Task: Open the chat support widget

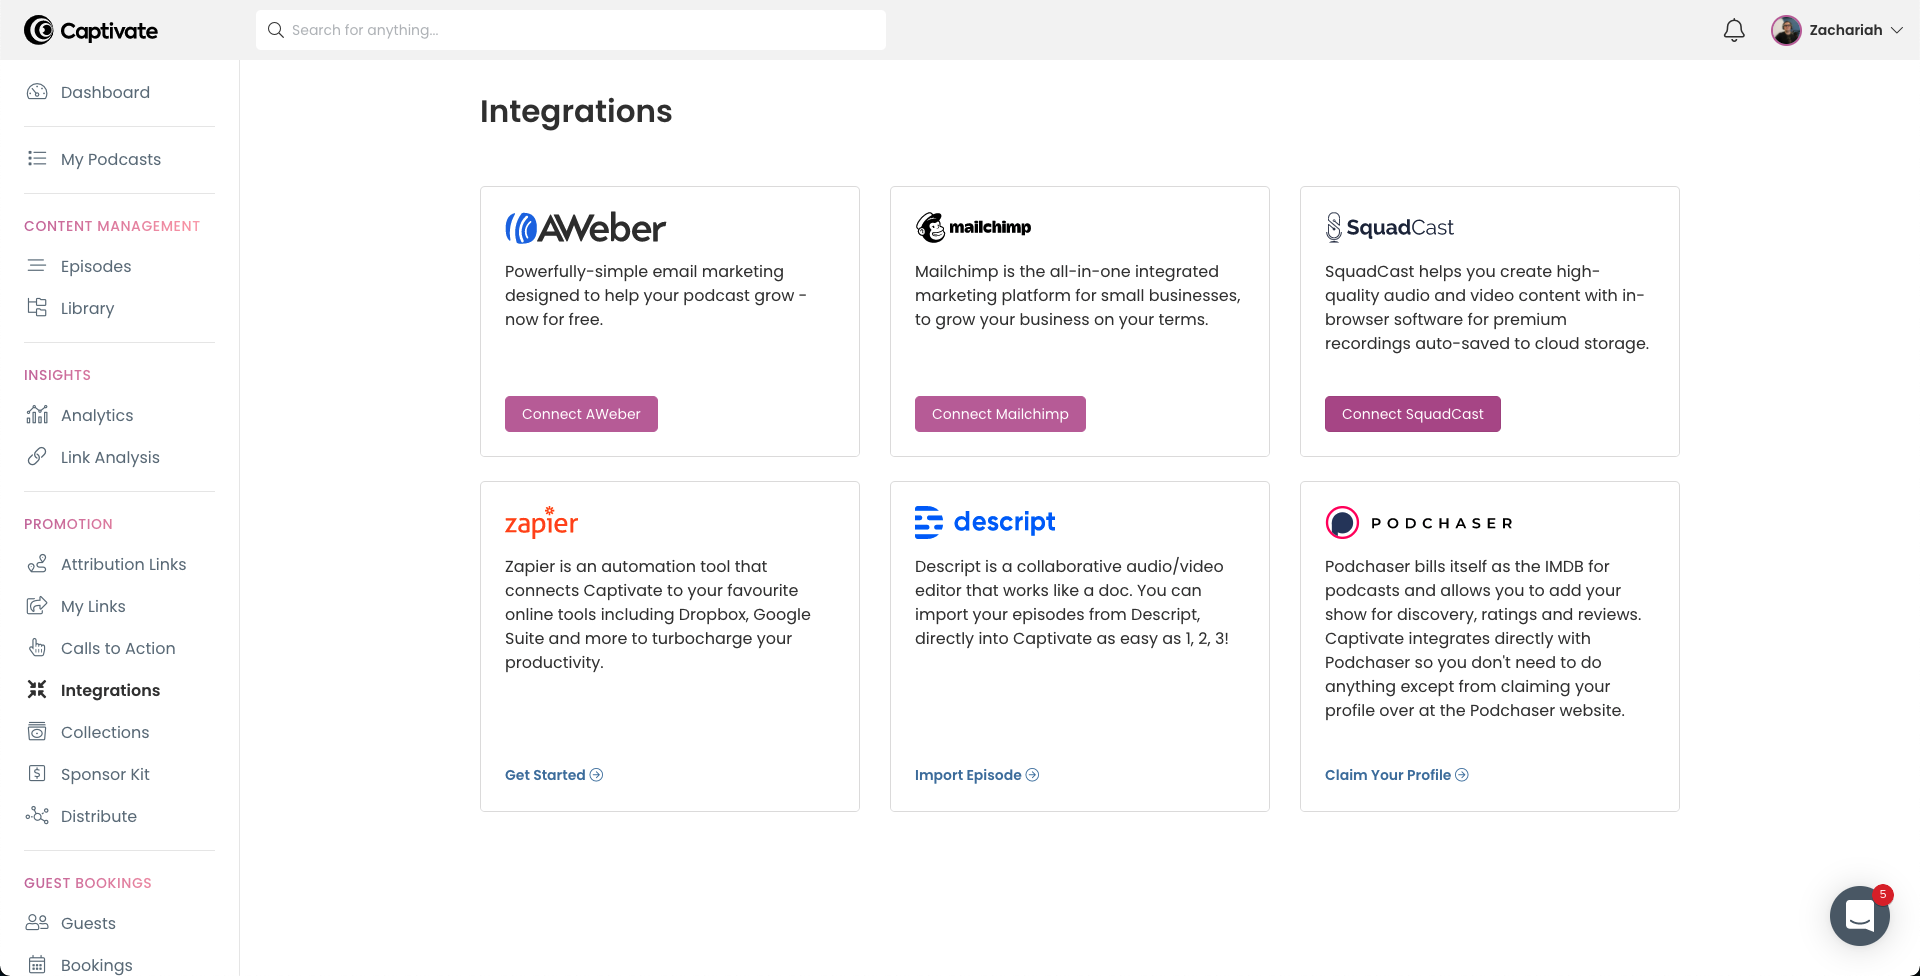Action: click(1859, 915)
